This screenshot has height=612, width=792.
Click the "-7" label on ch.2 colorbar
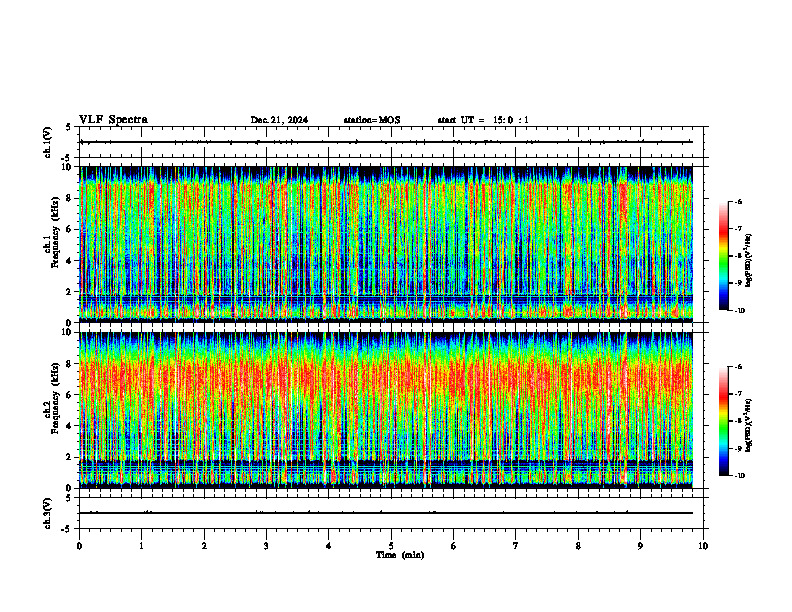tap(738, 394)
